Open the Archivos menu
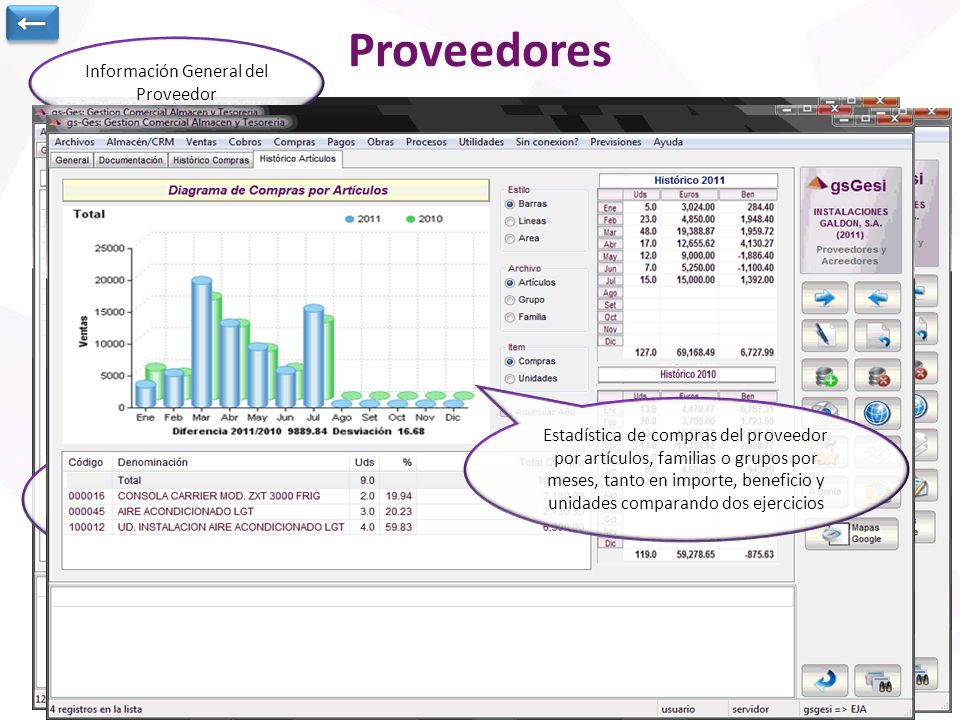 (x=74, y=142)
